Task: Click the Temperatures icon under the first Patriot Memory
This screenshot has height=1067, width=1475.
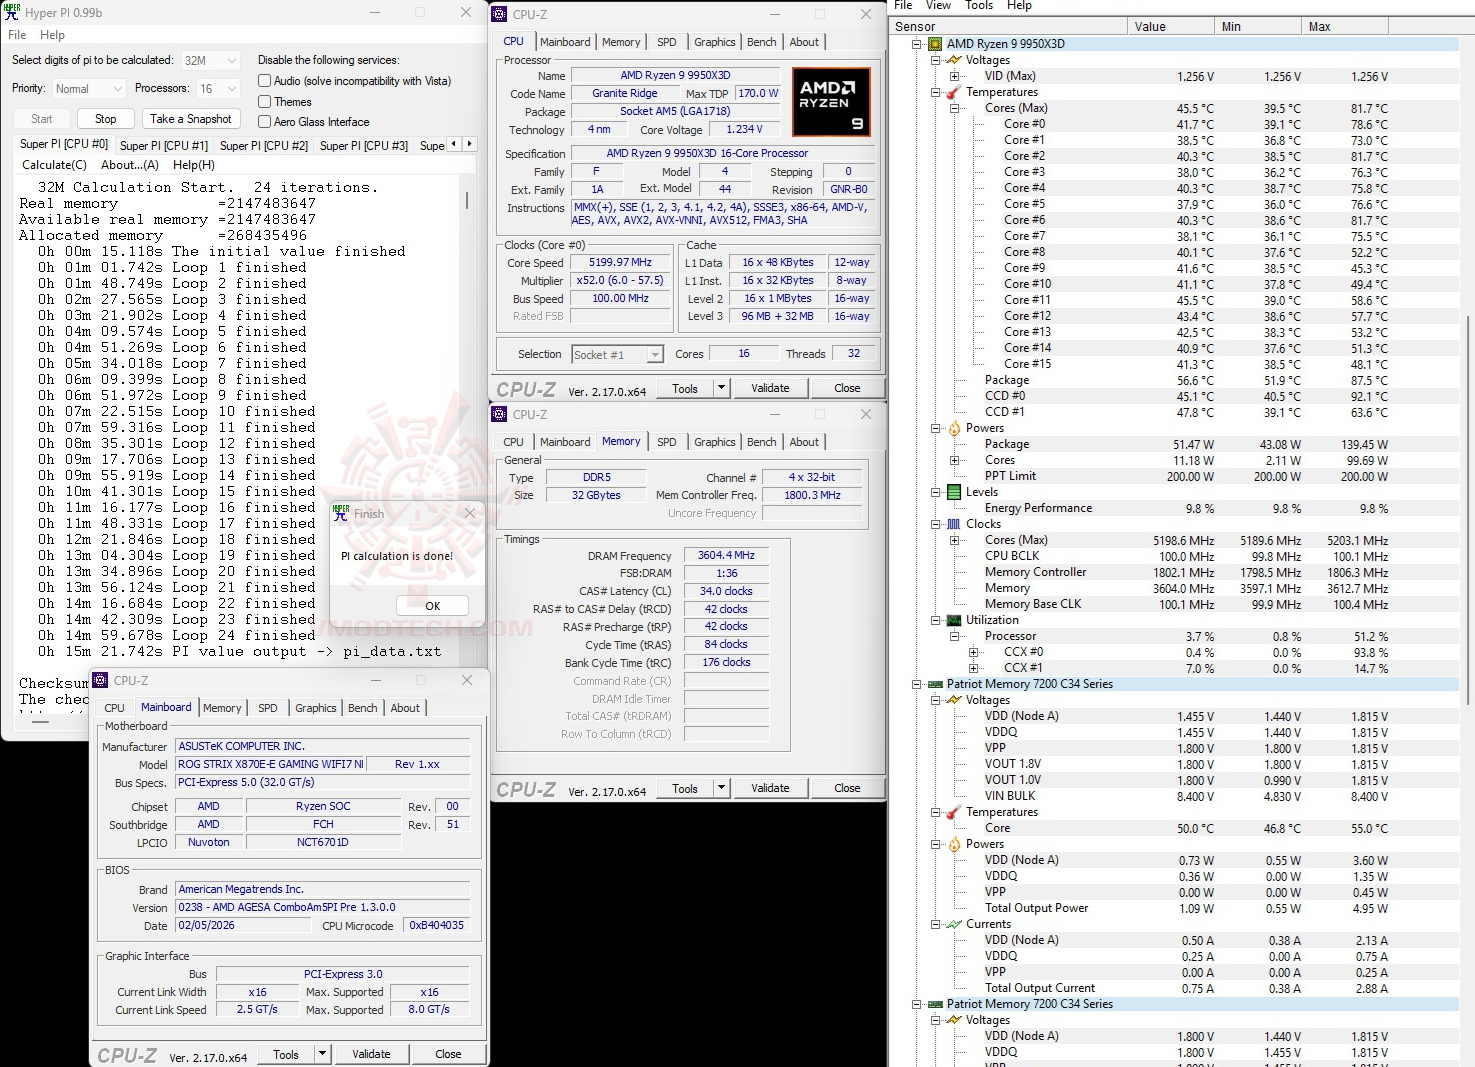Action: 954,812
